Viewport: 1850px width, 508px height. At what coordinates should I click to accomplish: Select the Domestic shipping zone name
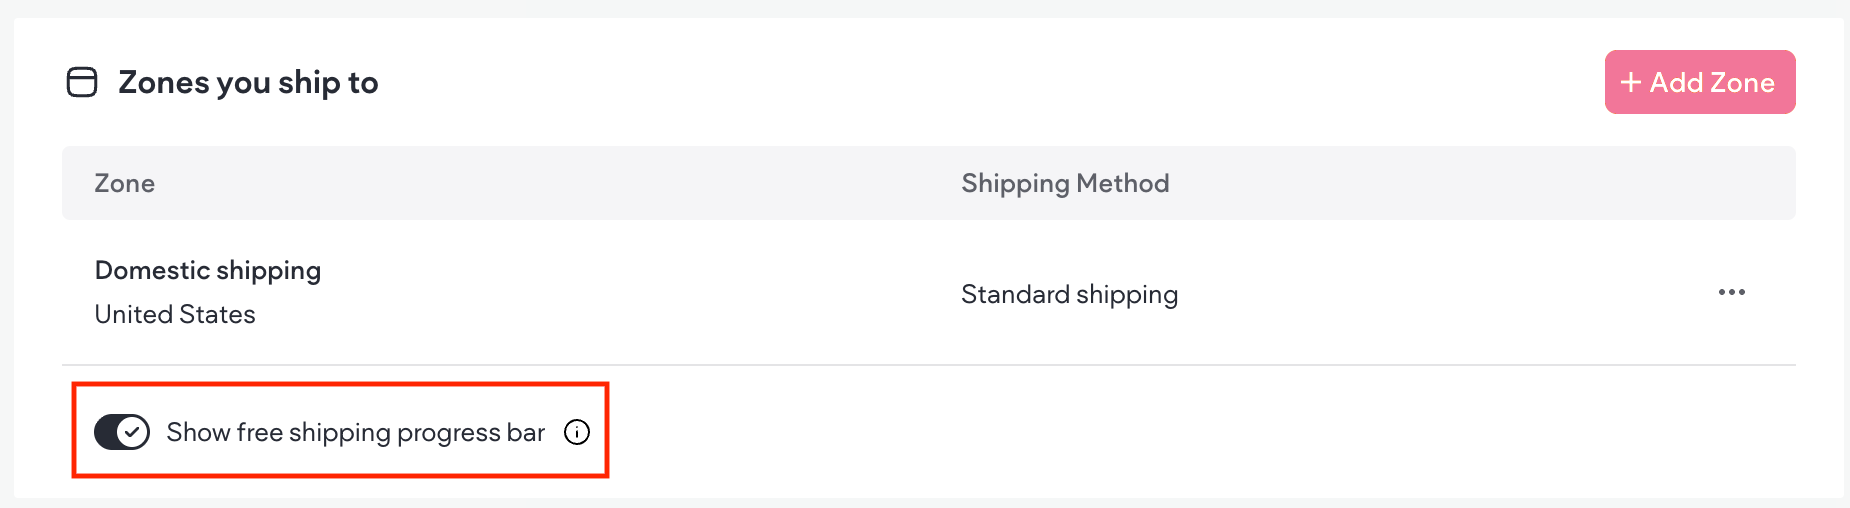click(x=208, y=270)
